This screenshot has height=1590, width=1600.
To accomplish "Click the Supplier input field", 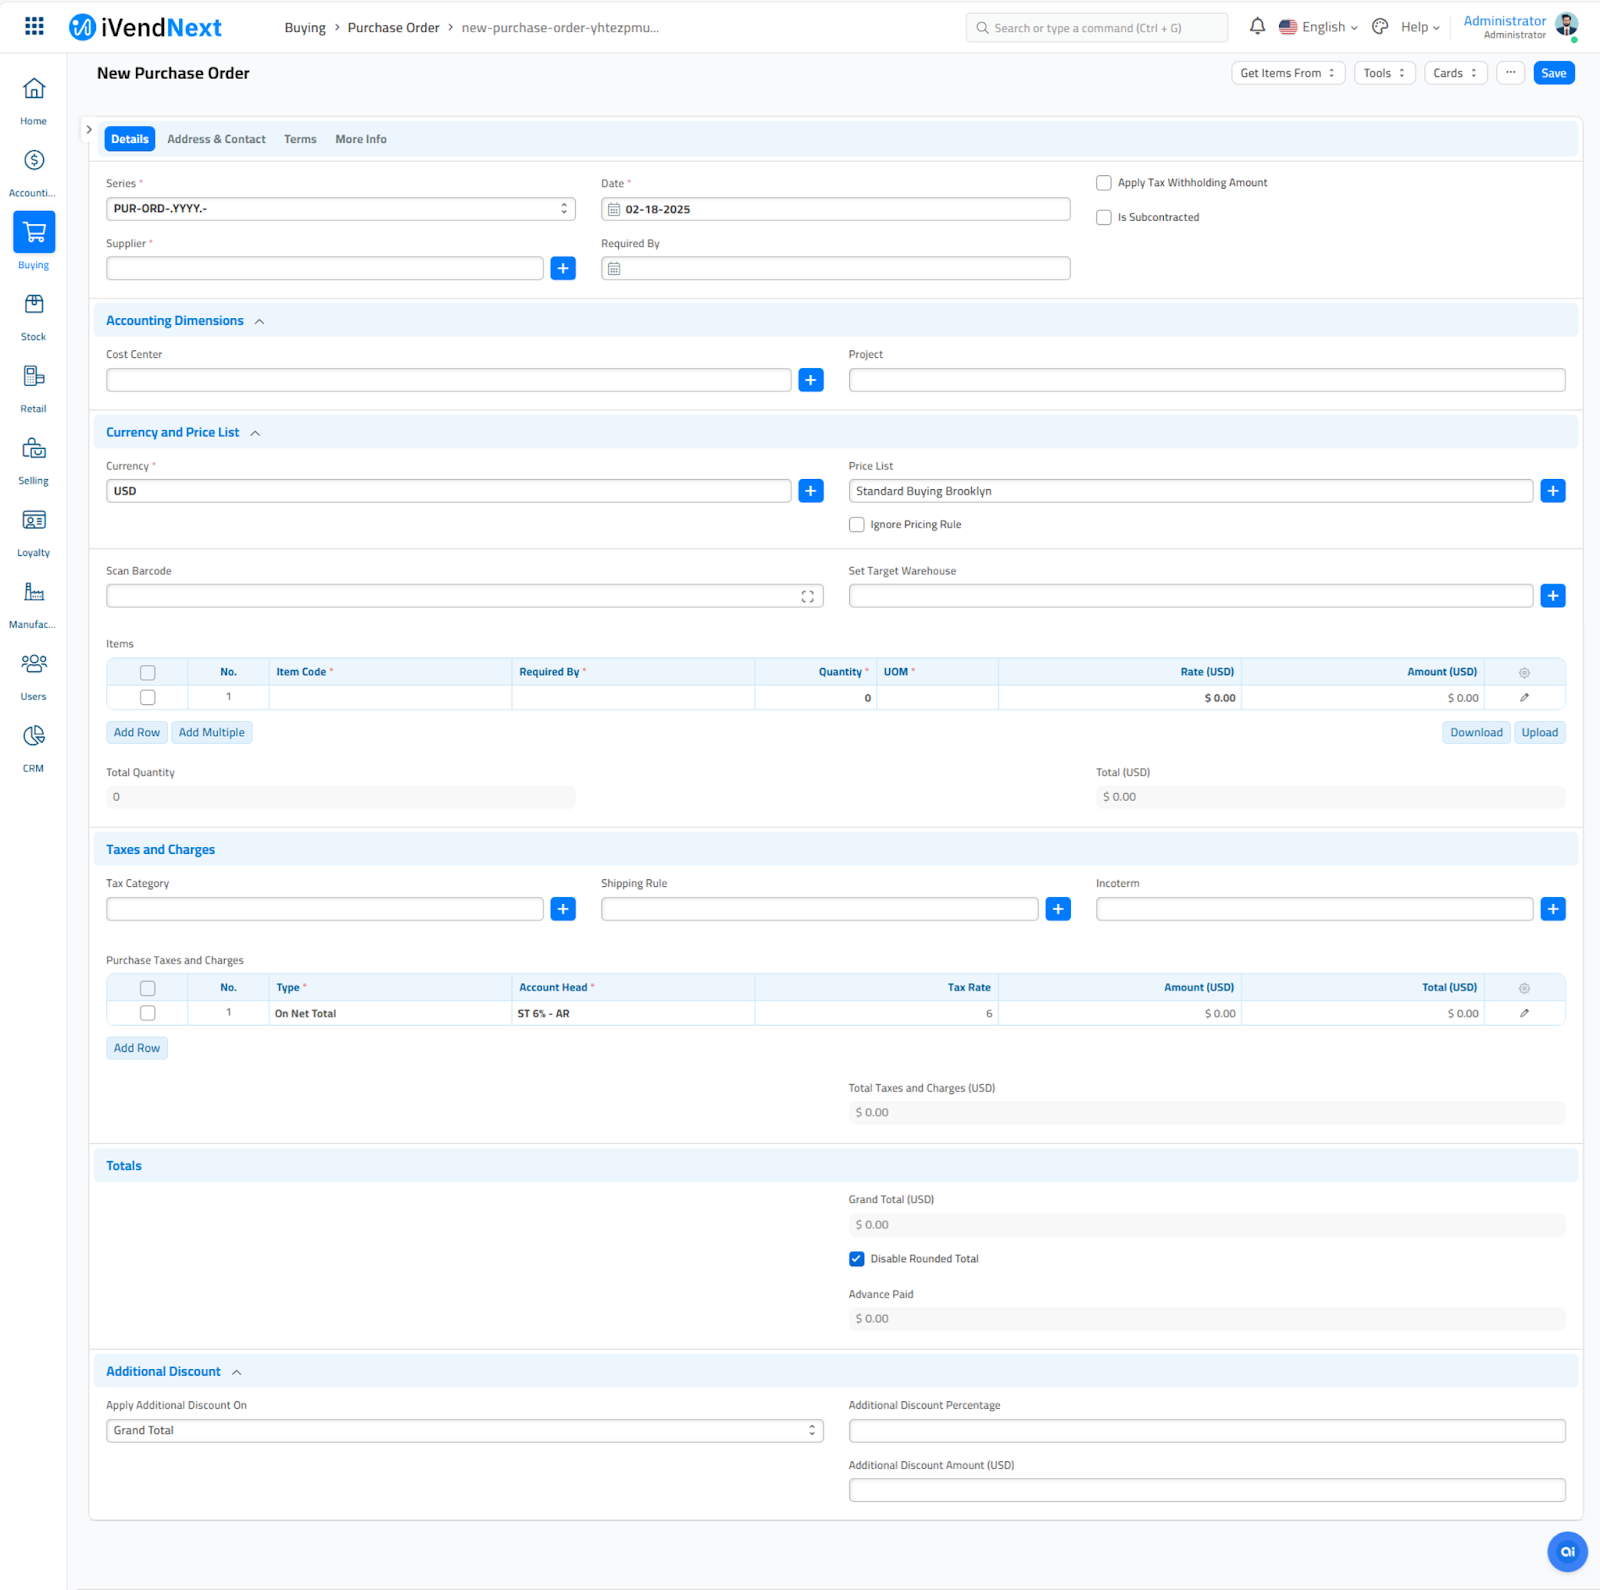I will pyautogui.click(x=325, y=268).
